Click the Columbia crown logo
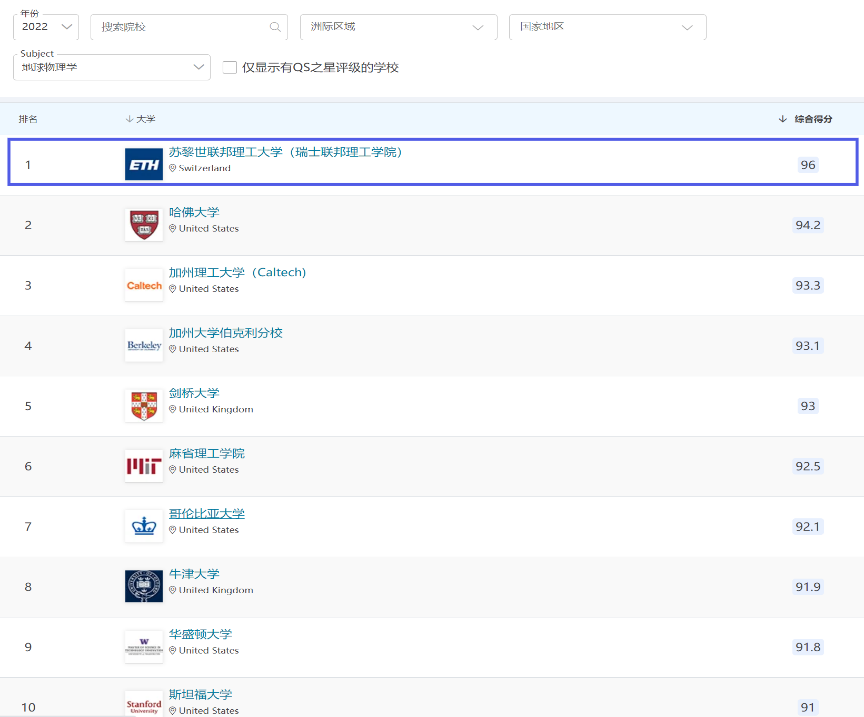864x717 pixels. (144, 526)
